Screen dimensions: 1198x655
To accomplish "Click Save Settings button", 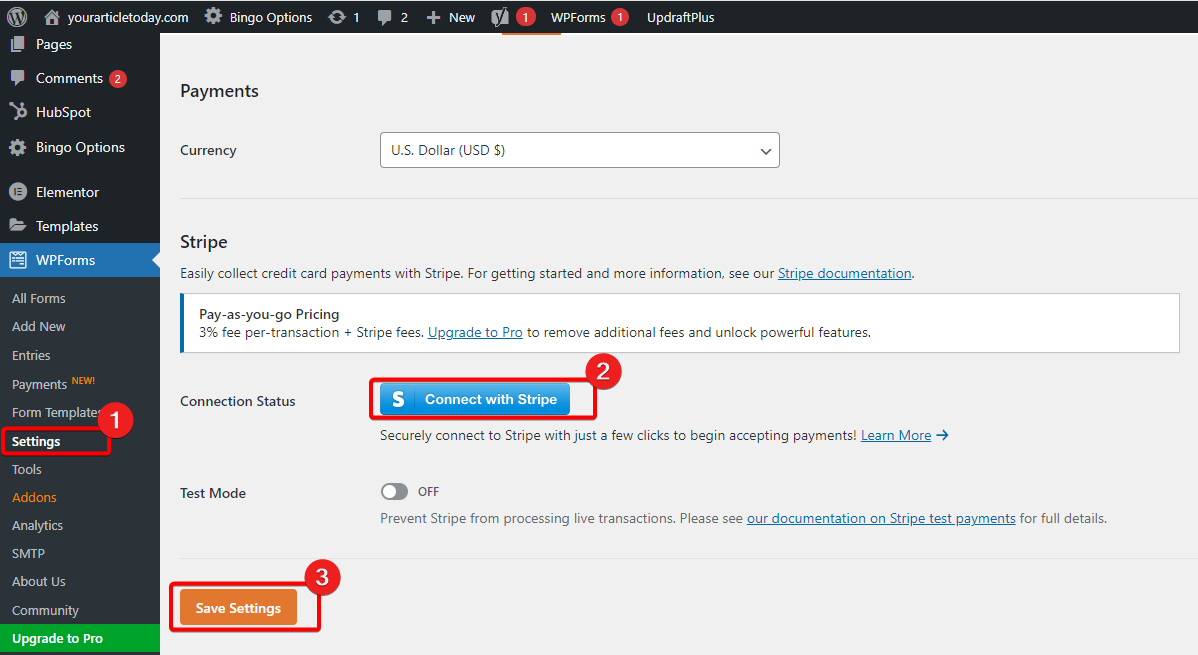I will click(x=238, y=608).
